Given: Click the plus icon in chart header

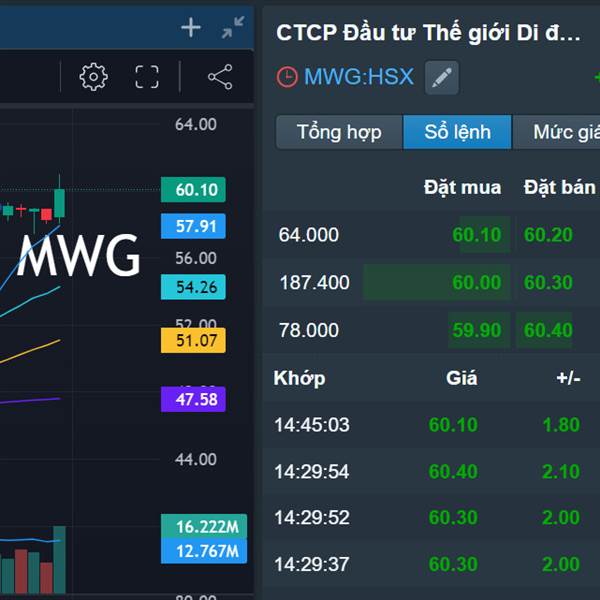Looking at the screenshot, I should coord(191,28).
